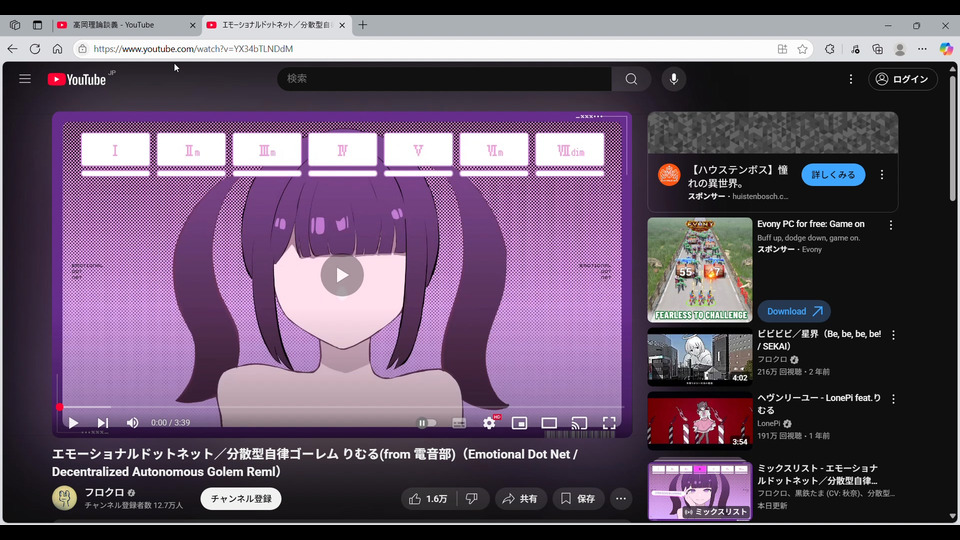
Task: Click the thumbs-down dislike button
Action: pyautogui.click(x=472, y=498)
